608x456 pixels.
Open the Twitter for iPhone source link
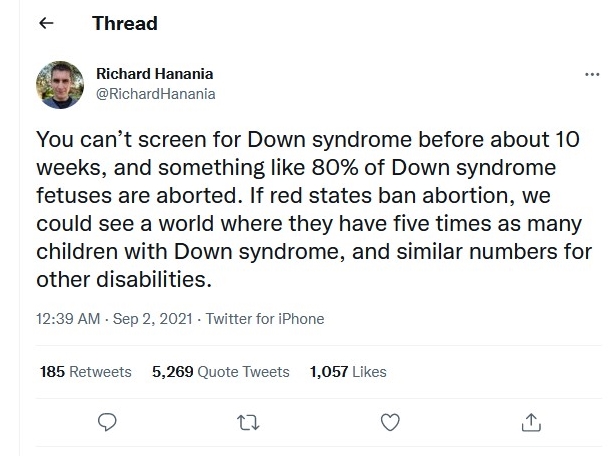pyautogui.click(x=265, y=319)
